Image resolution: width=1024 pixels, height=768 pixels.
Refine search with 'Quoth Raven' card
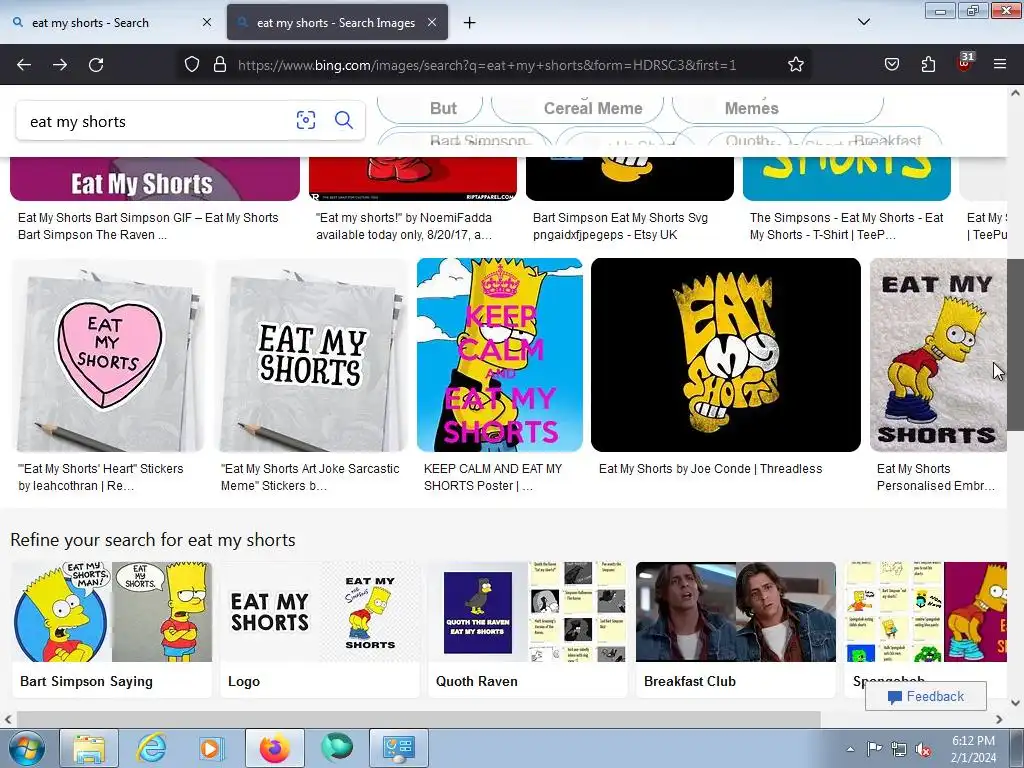(x=528, y=630)
